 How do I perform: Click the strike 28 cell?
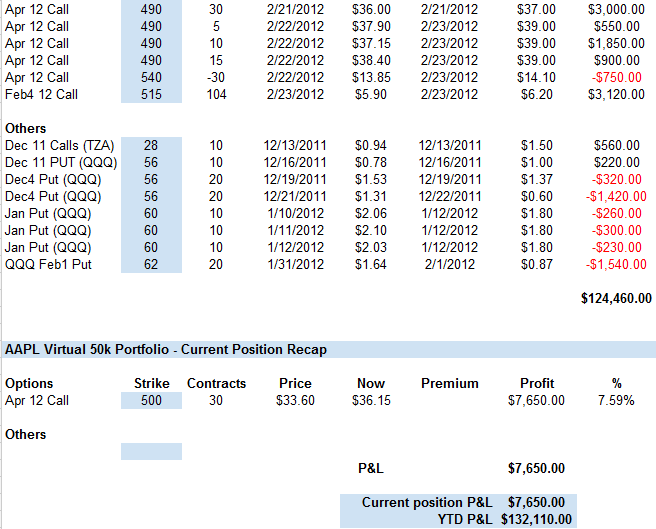pyautogui.click(x=151, y=146)
